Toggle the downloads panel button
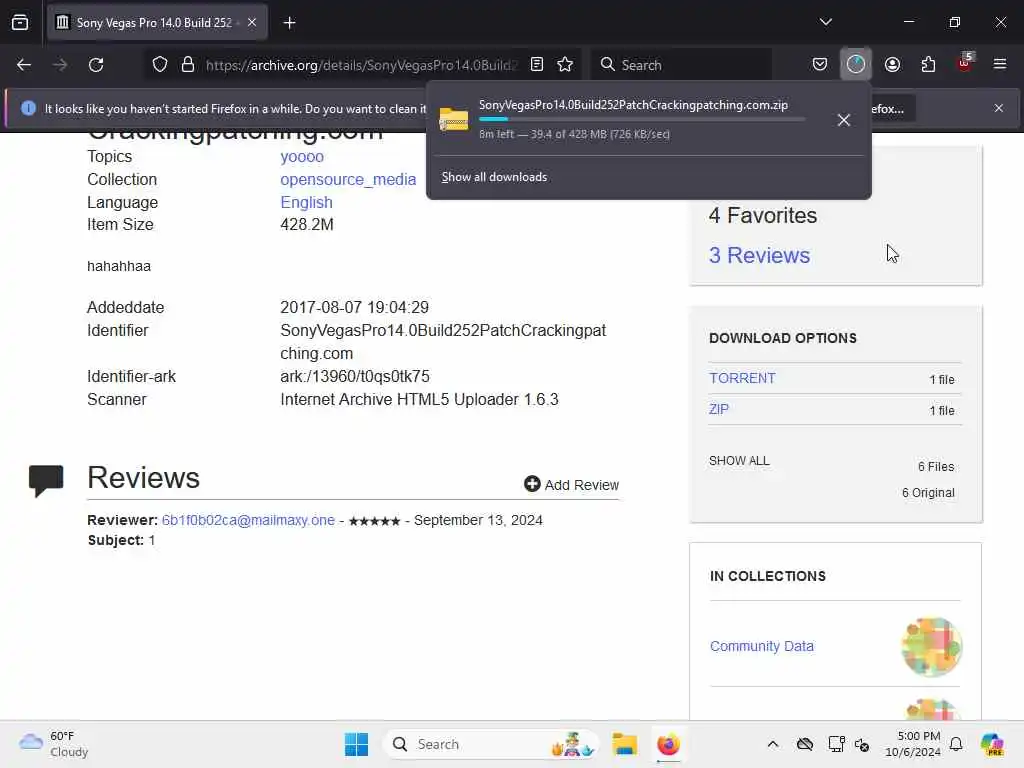The width and height of the screenshot is (1024, 768). pyautogui.click(x=856, y=64)
